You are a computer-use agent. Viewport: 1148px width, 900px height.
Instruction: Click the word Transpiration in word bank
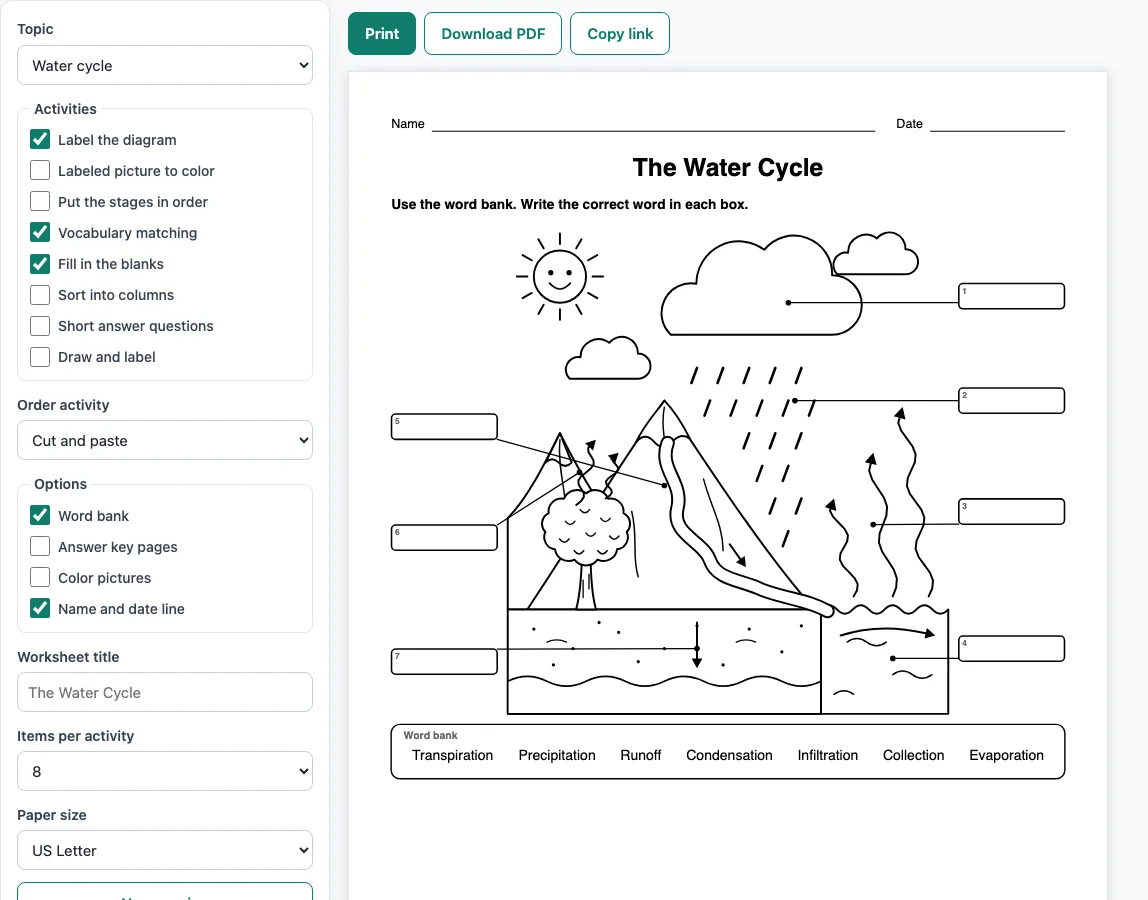pyautogui.click(x=452, y=755)
